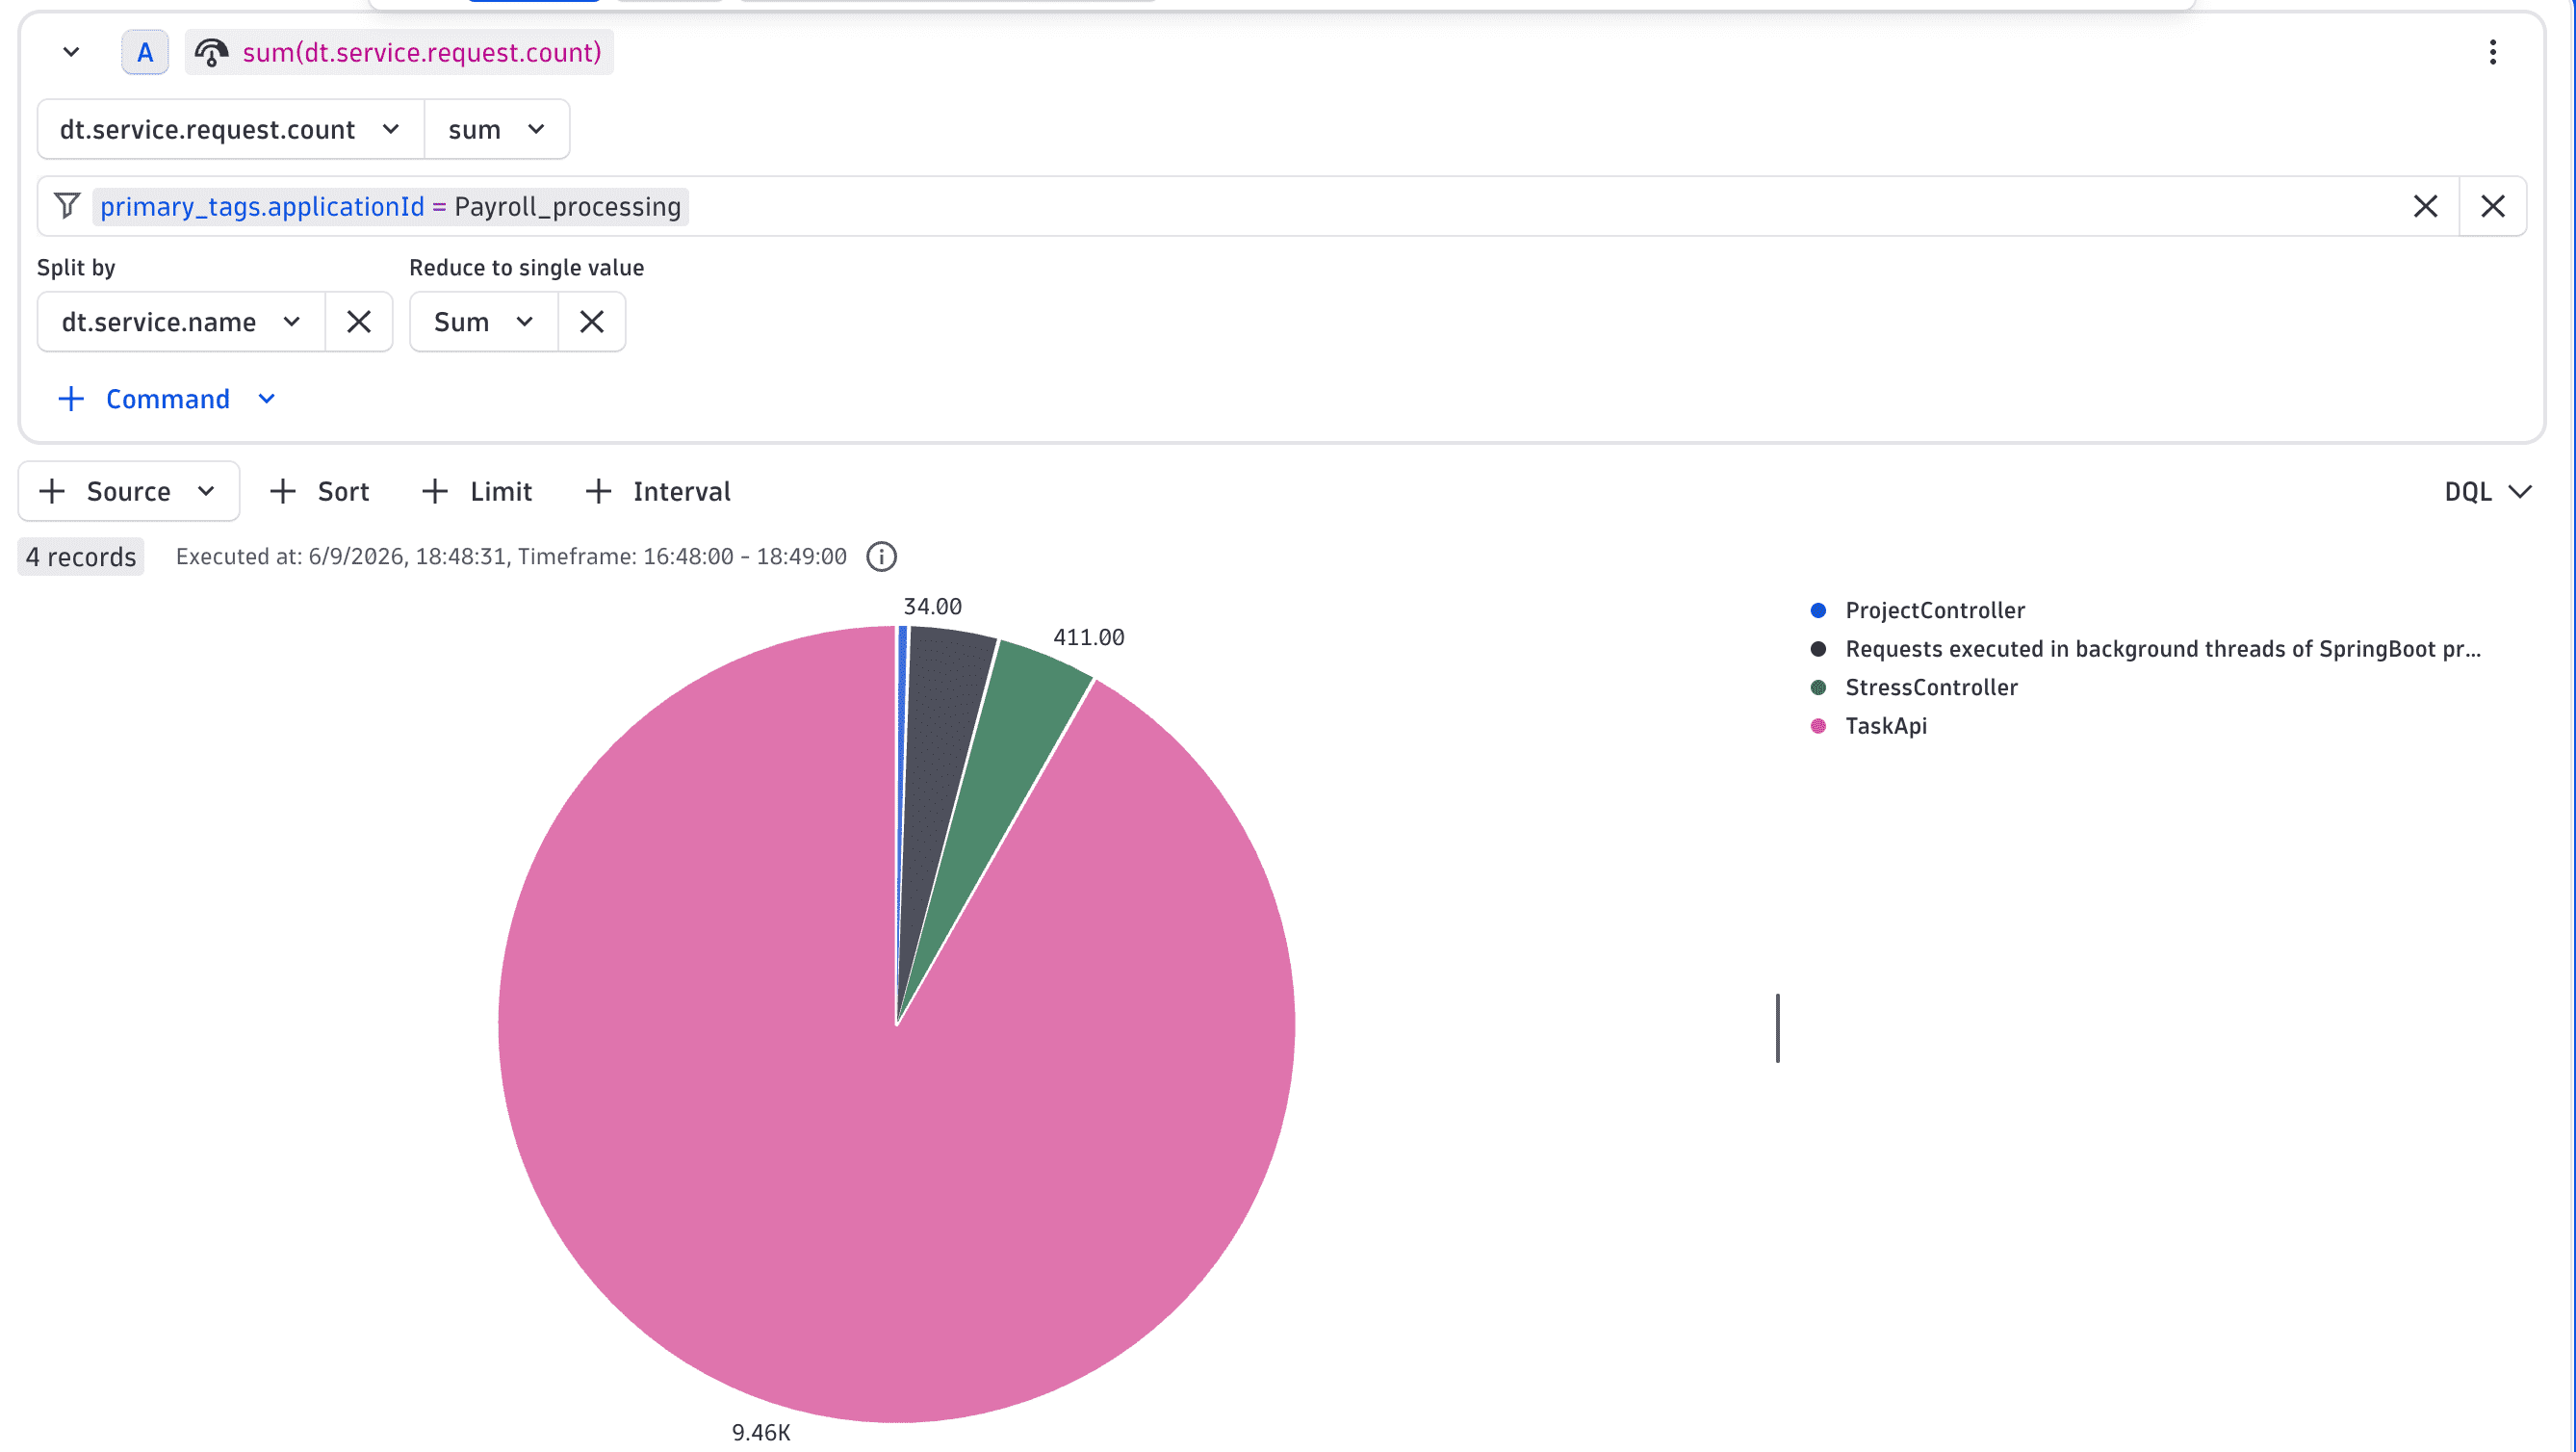Expand the DQL section
The width and height of the screenshot is (2576, 1452).
click(x=2488, y=491)
